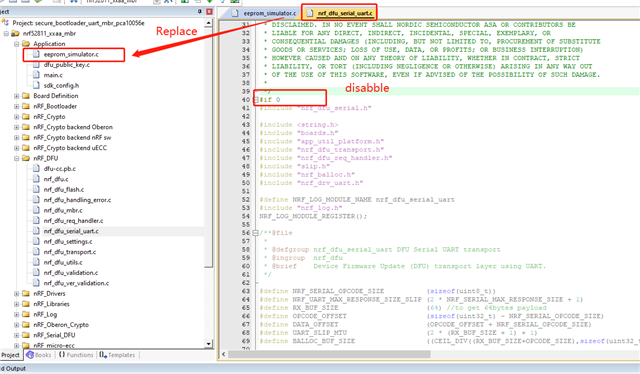
Task: Select highlighted nrf_dfu_serial_uart.c tree entry
Action: [71, 231]
